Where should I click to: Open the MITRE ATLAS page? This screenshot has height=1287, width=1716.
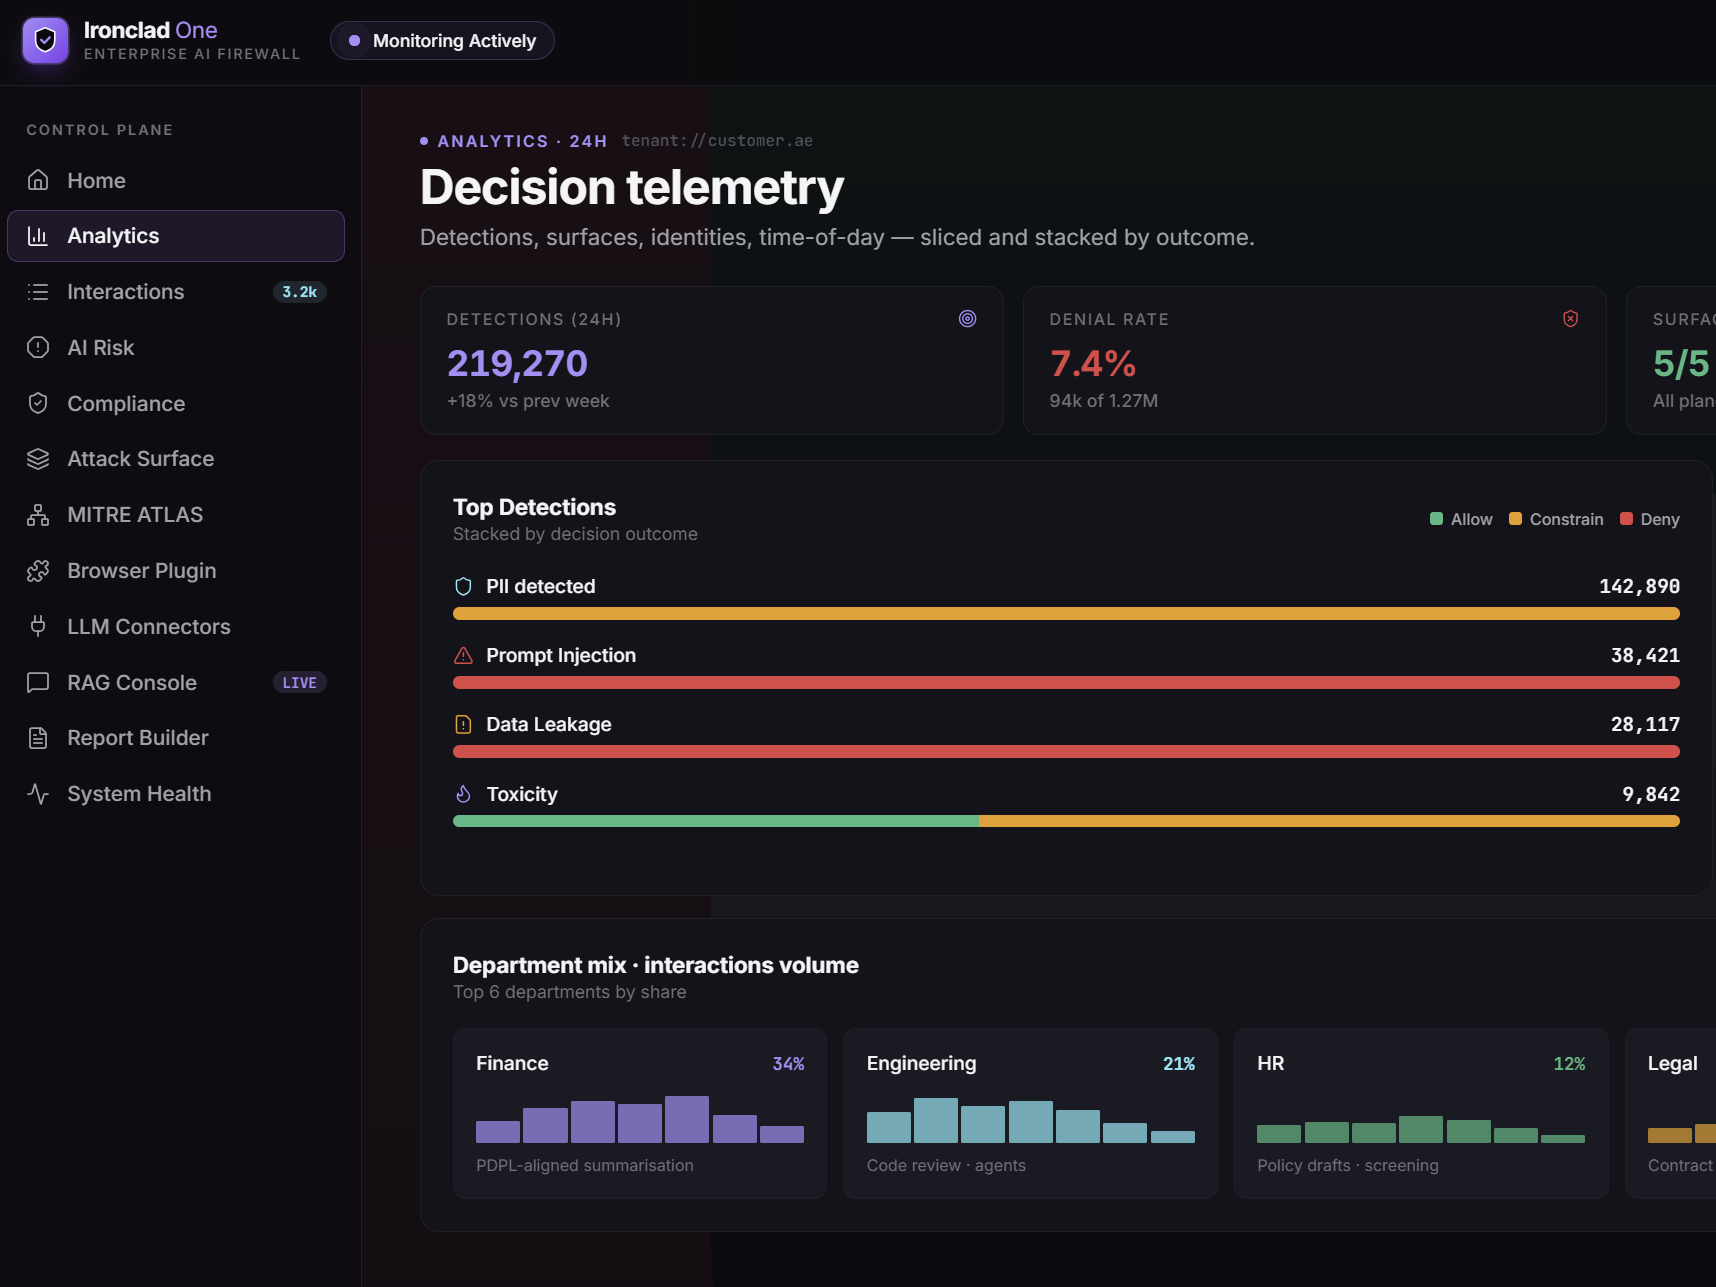pos(176,515)
